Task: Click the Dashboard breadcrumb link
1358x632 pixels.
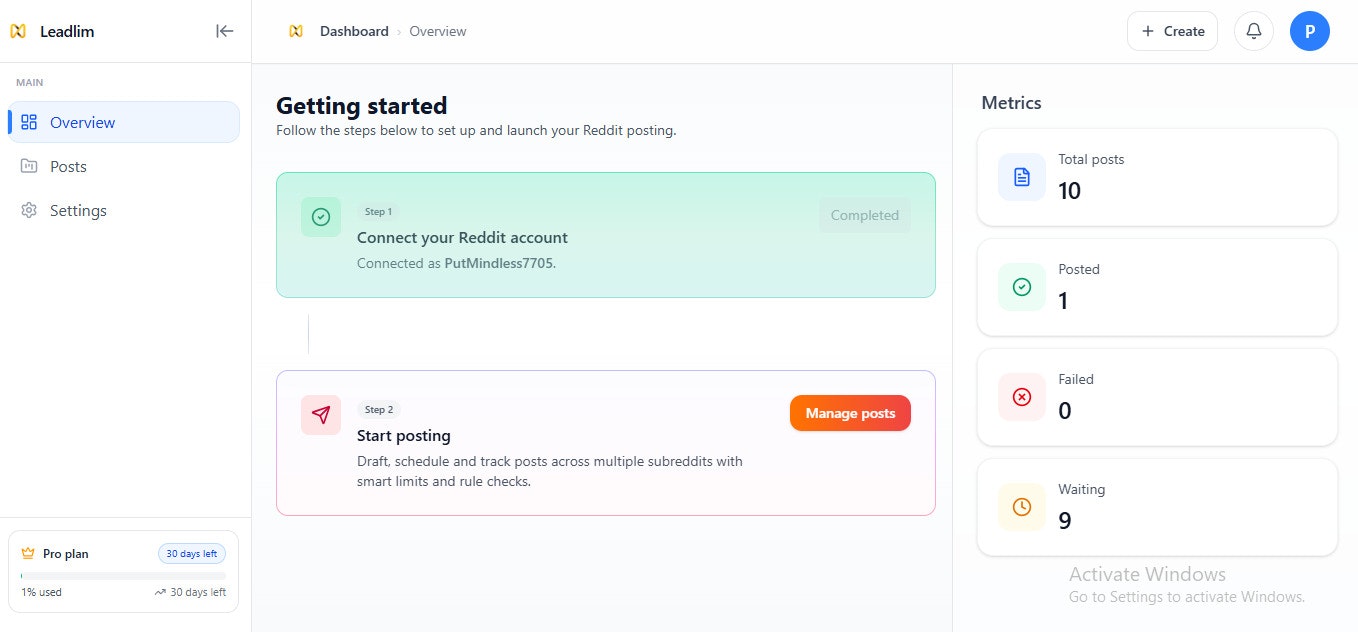Action: [354, 31]
